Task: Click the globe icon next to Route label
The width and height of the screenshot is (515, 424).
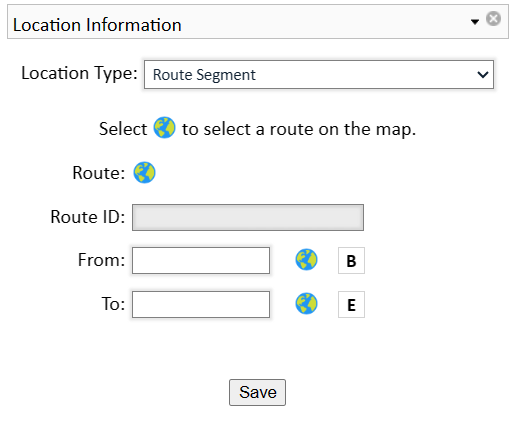Action: (144, 173)
